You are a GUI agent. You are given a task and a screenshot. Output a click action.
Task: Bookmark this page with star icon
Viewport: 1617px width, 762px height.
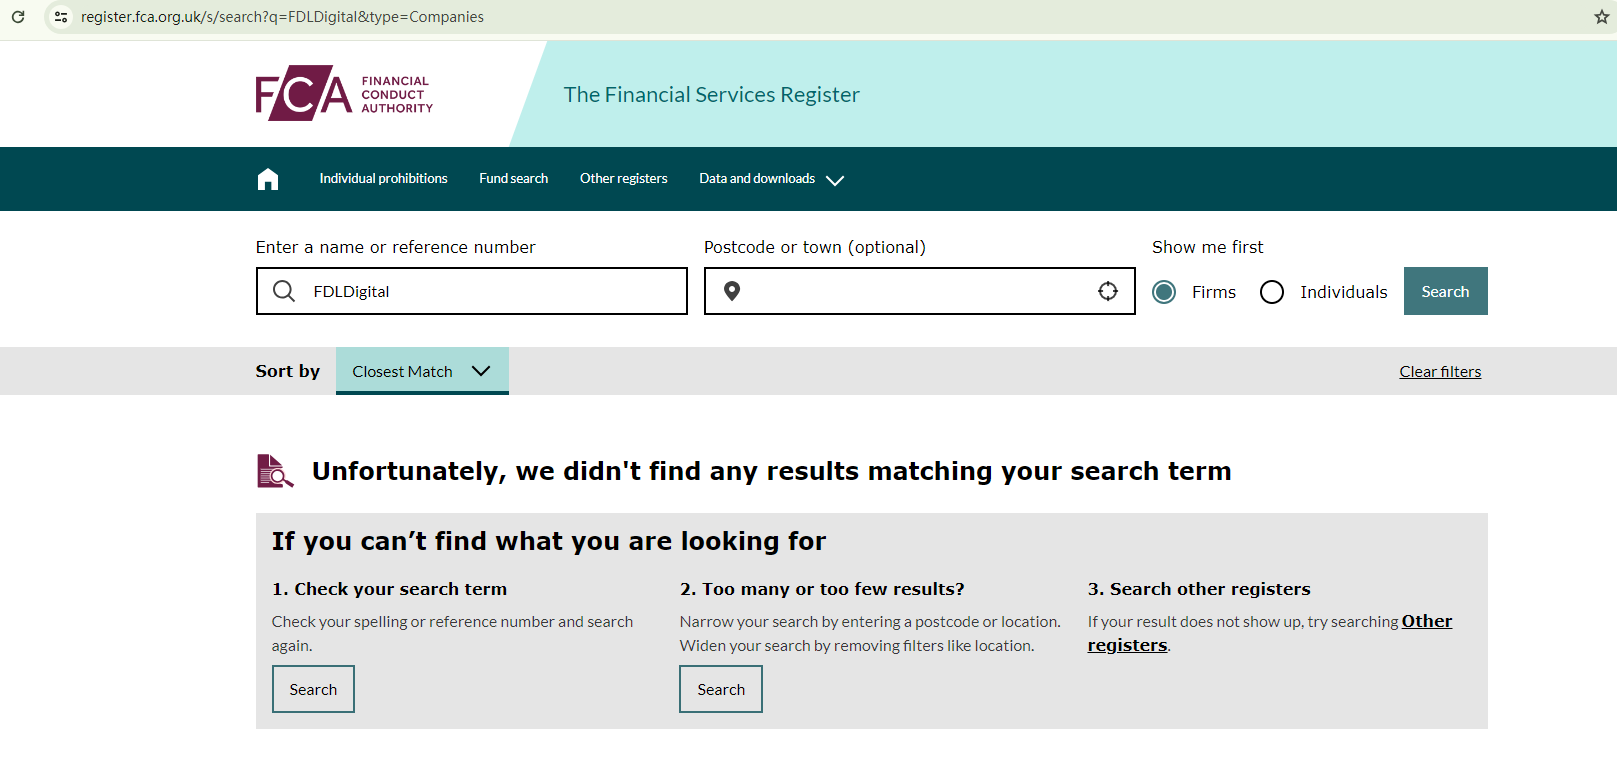coord(1601,17)
